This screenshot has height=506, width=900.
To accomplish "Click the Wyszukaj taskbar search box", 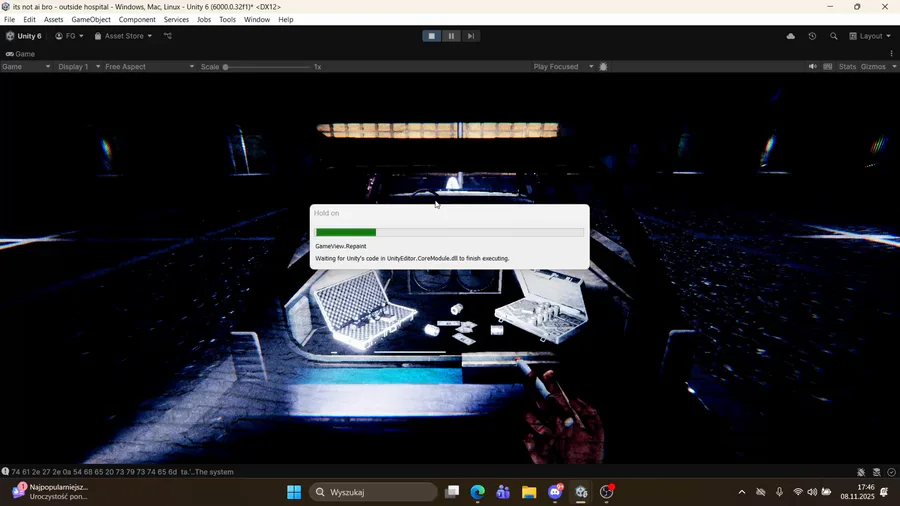I will (x=373, y=492).
